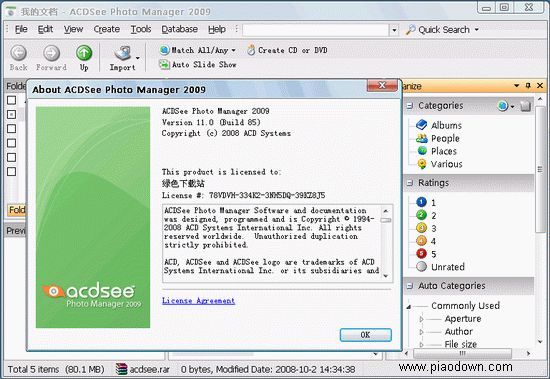The image size is (550, 379).
Task: Select the Places category icon
Action: 422,151
